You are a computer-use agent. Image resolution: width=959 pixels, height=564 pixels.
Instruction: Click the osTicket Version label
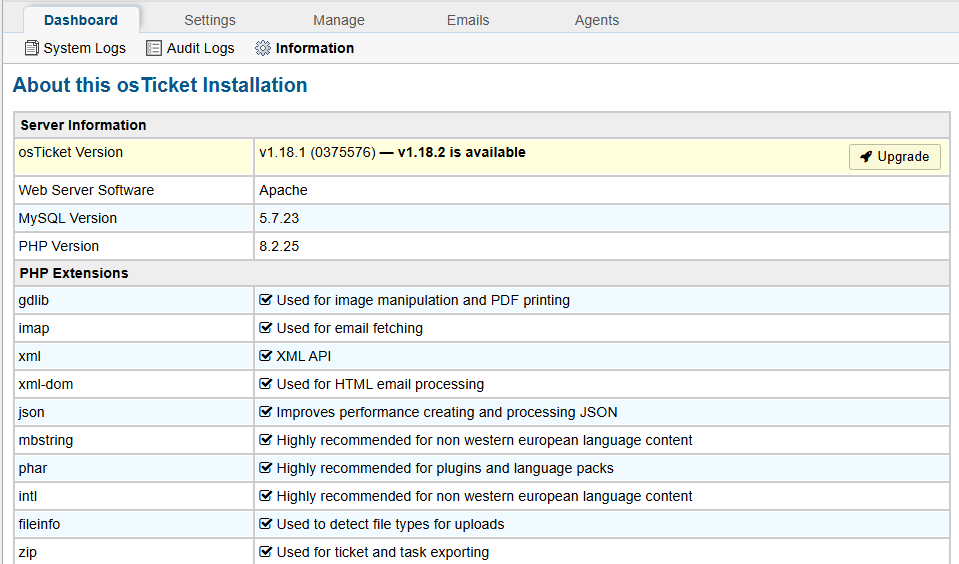point(71,152)
